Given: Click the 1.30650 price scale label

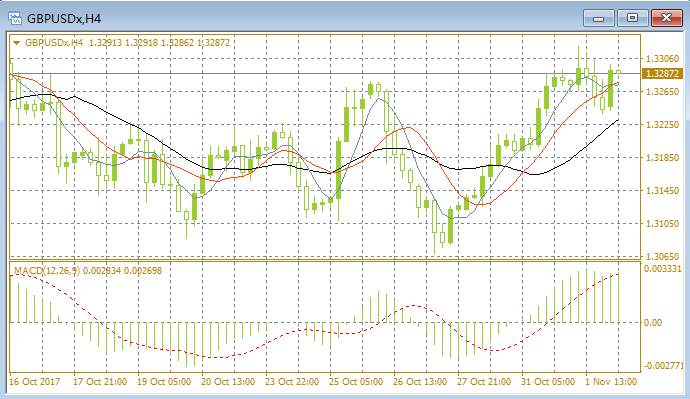Looking at the screenshot, I should click(x=662, y=256).
